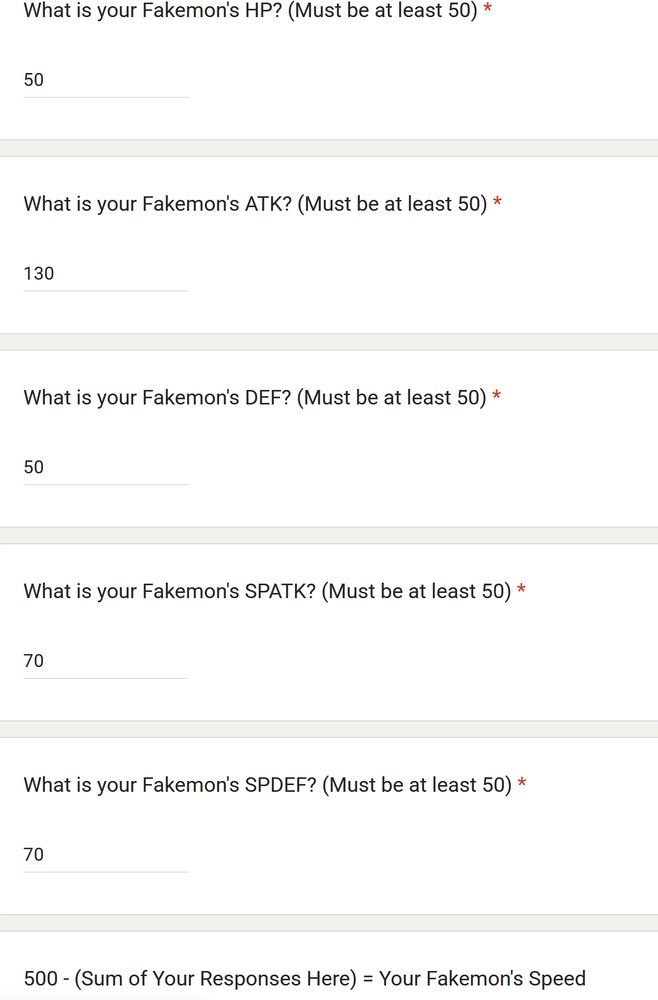
Task: Click the required asterisk next to SPDEF question
Action: [522, 783]
